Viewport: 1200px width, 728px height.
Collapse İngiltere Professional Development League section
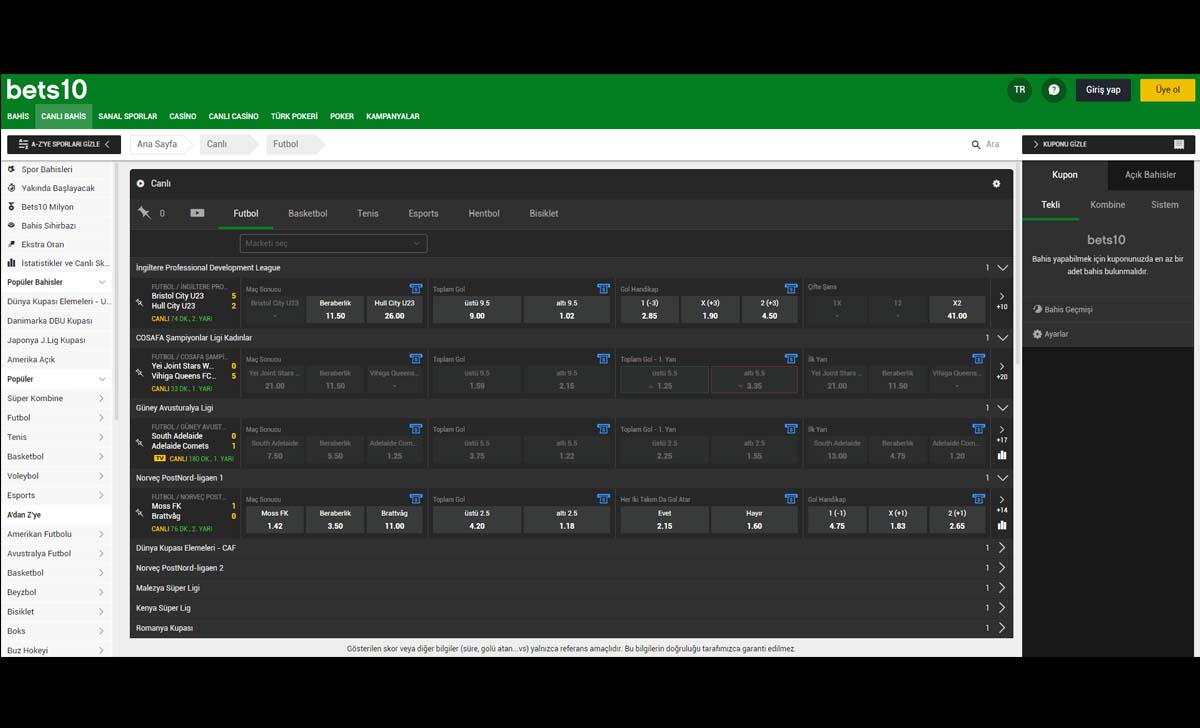tap(1002, 268)
